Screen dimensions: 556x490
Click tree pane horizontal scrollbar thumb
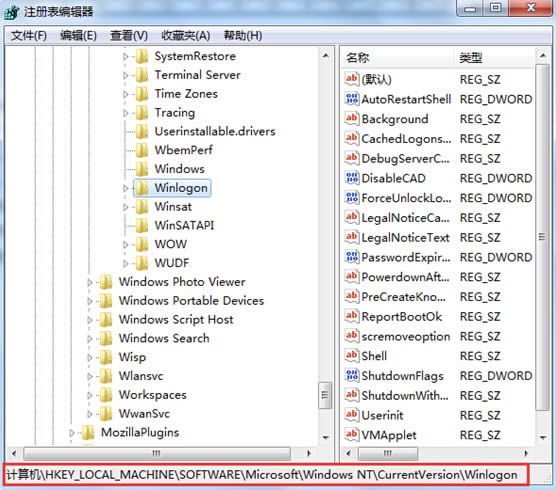point(156,453)
